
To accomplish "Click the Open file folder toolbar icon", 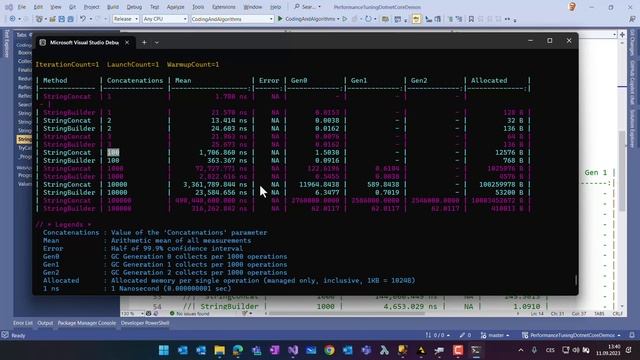I will pos(53,19).
